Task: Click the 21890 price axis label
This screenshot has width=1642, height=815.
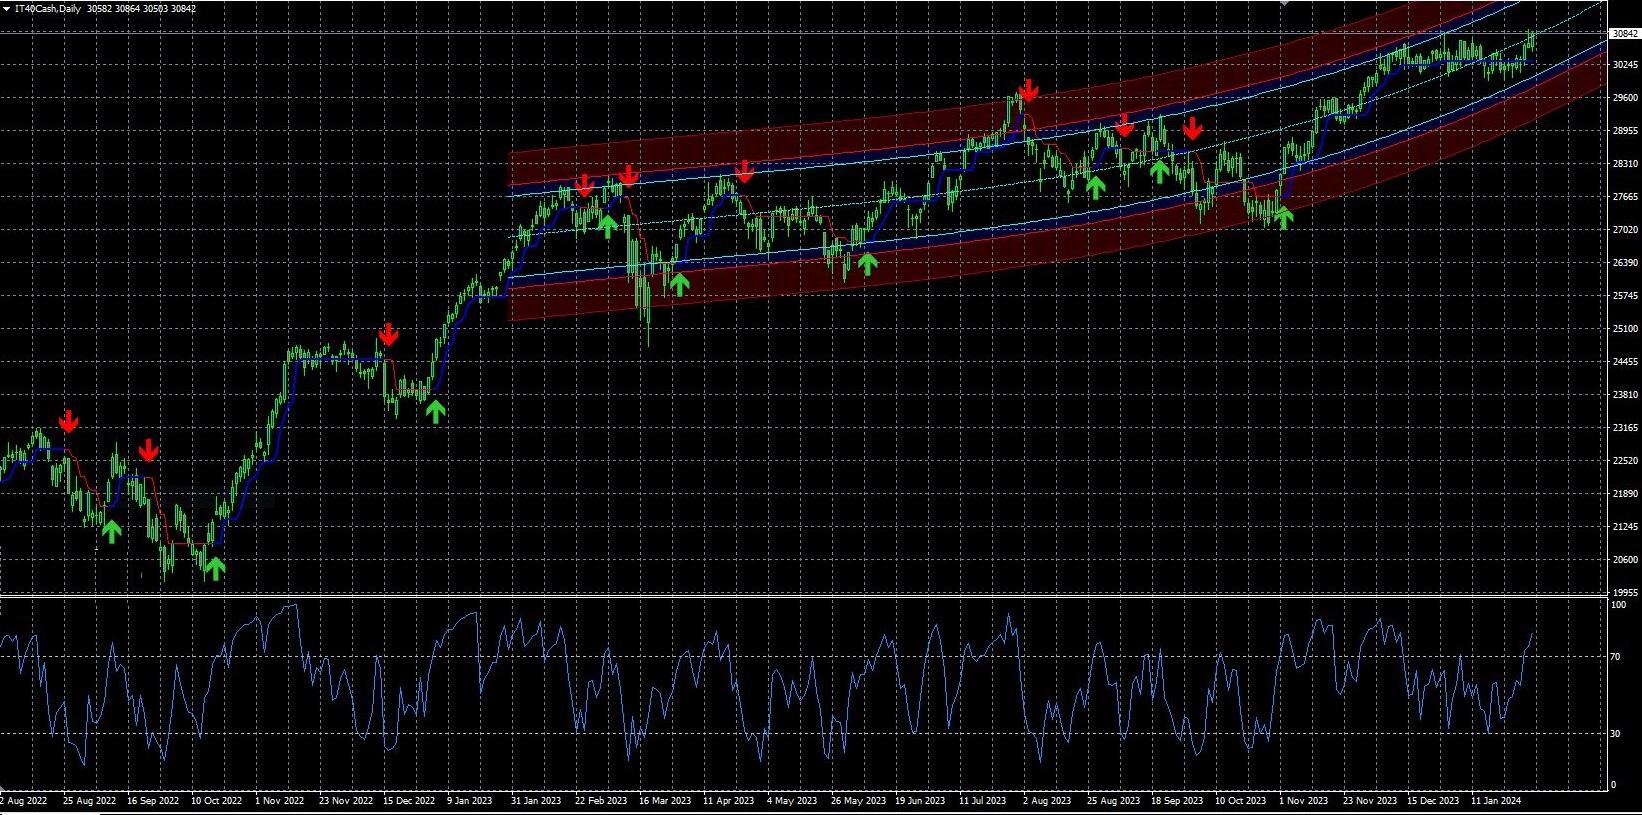Action: tap(1625, 494)
